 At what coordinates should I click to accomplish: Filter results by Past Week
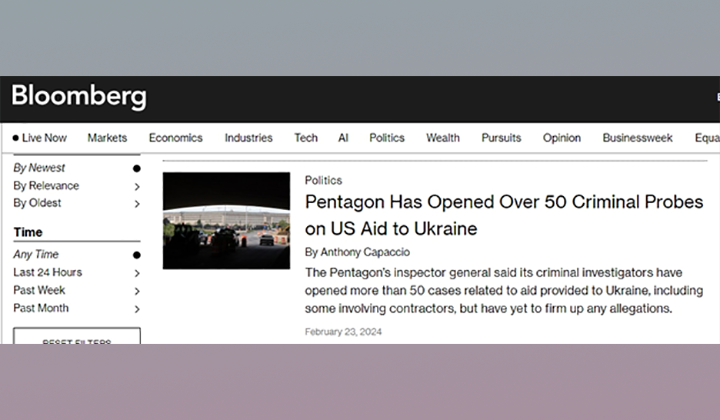(x=39, y=290)
